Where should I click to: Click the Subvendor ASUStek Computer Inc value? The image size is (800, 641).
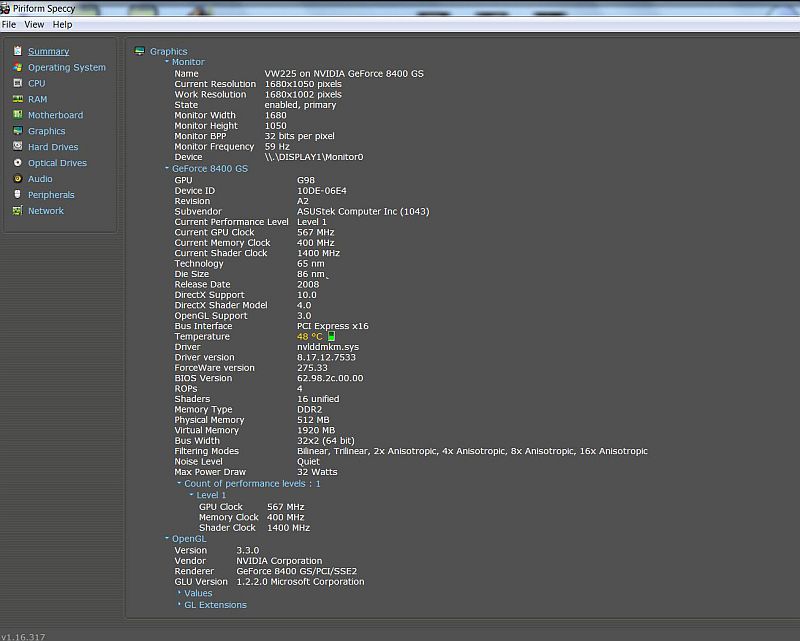tap(363, 211)
